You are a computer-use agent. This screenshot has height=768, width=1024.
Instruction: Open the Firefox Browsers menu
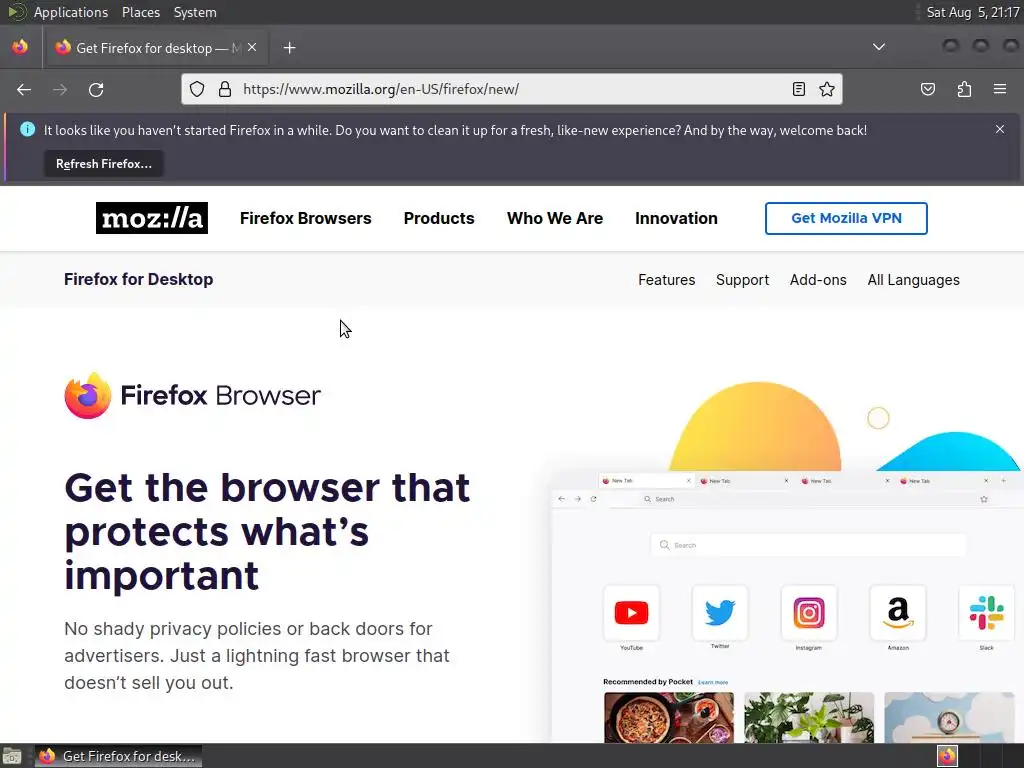click(306, 218)
